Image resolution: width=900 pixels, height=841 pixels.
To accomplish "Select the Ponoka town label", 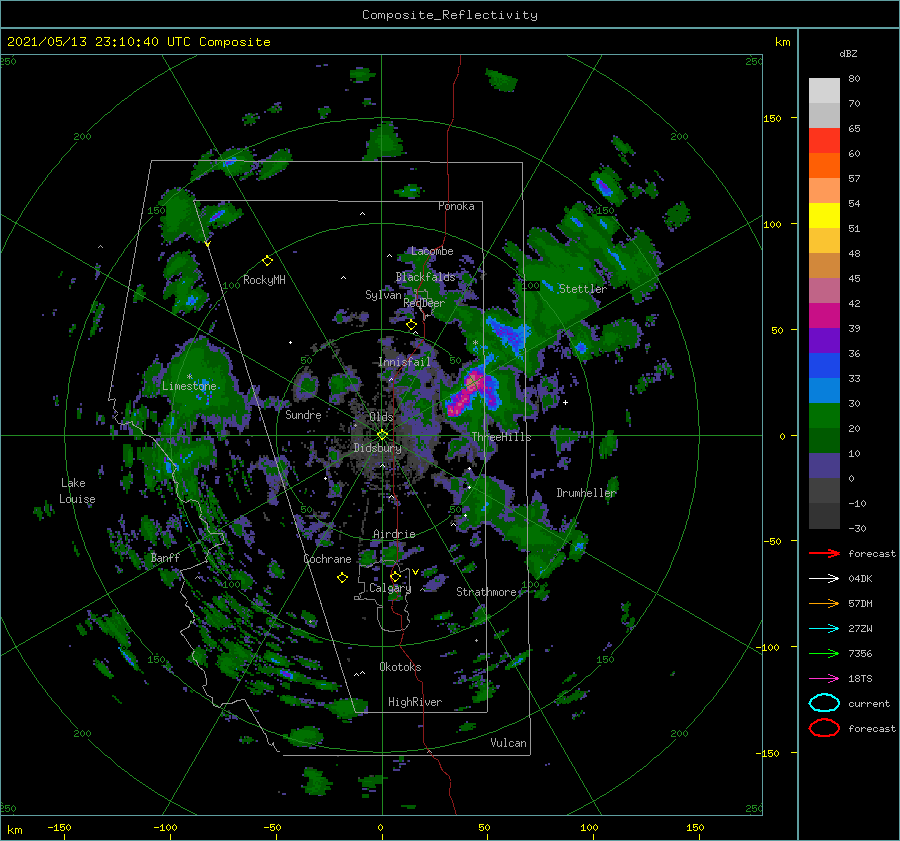I will click(x=456, y=206).
